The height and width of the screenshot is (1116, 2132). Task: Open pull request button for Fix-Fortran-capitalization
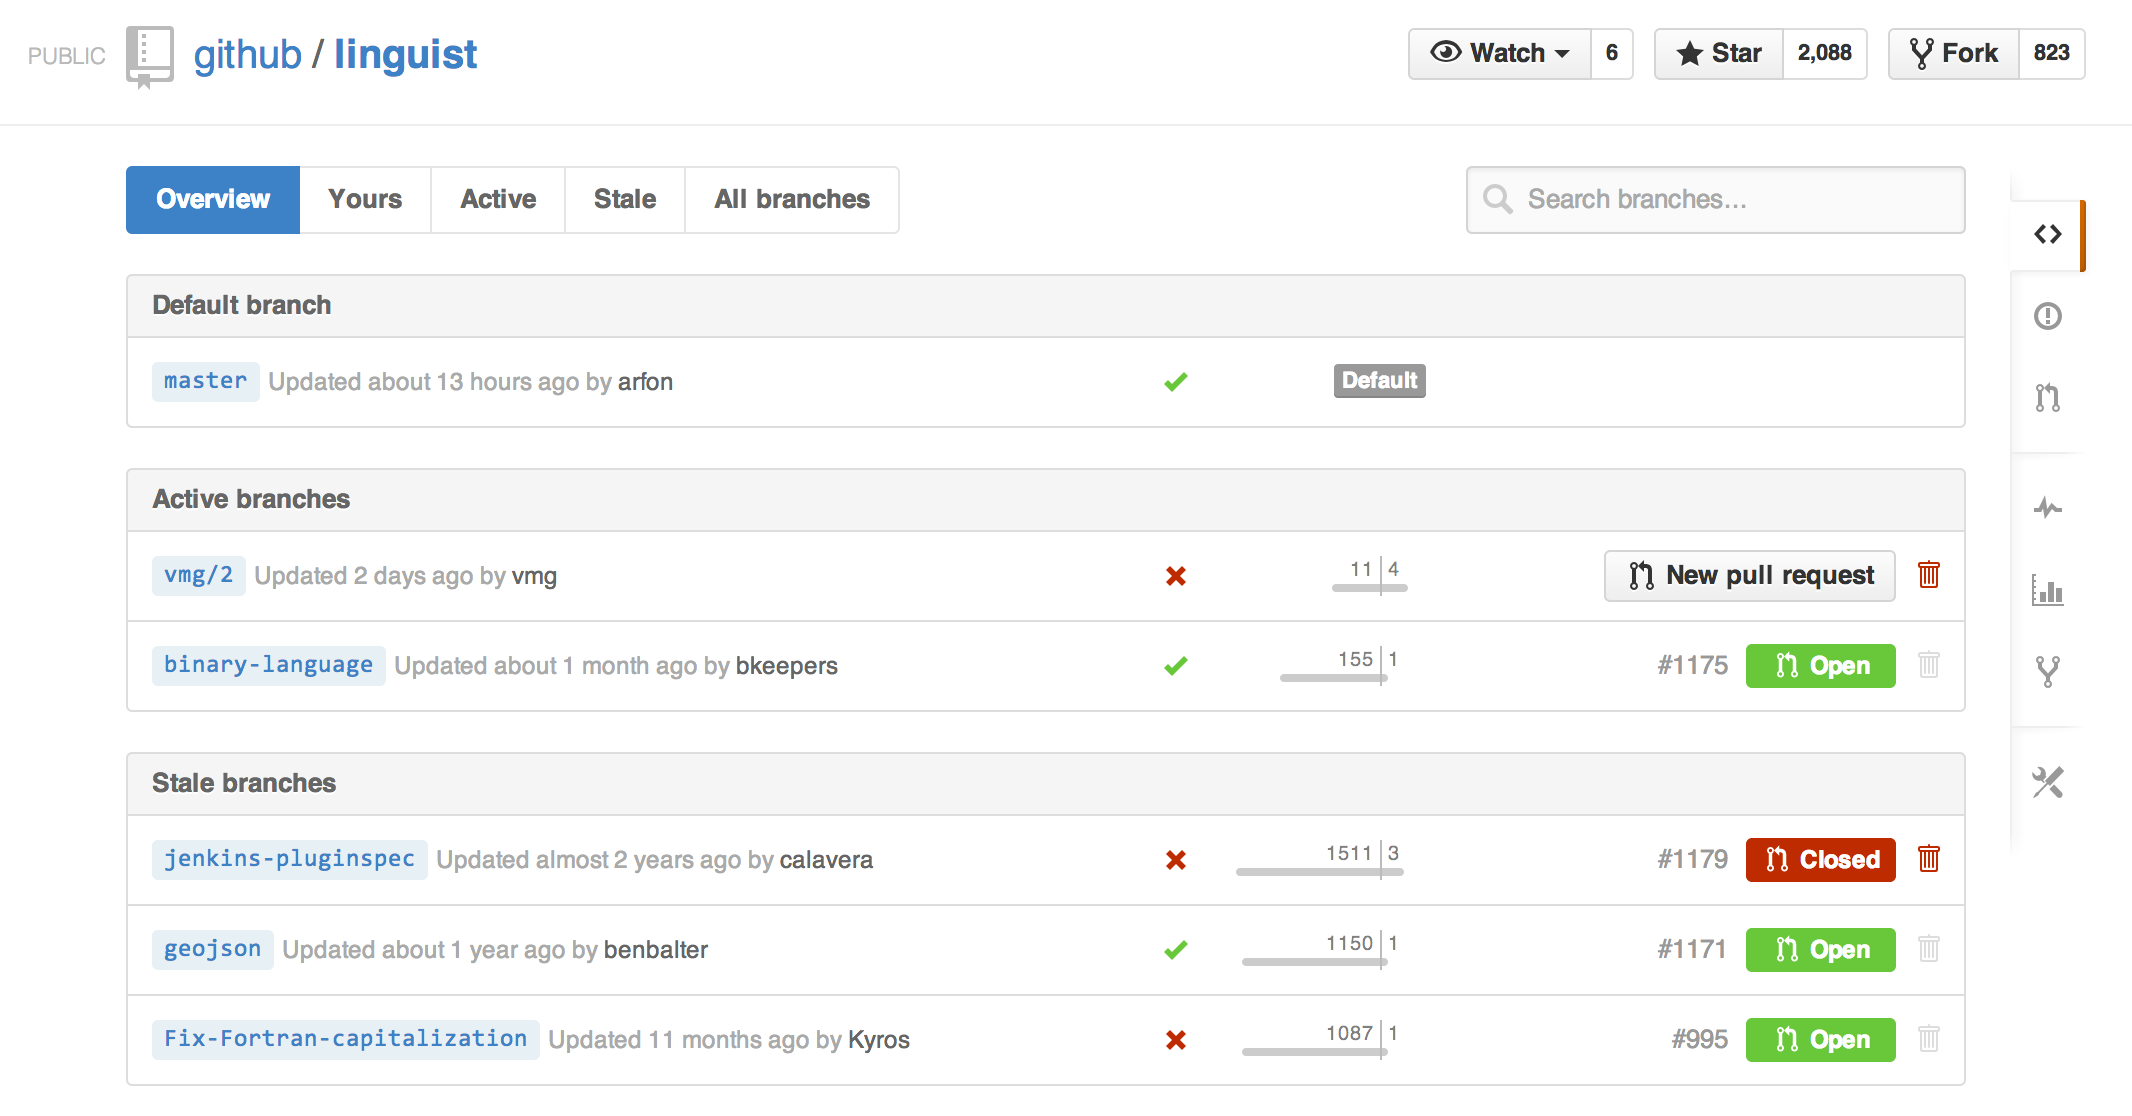click(1821, 1040)
